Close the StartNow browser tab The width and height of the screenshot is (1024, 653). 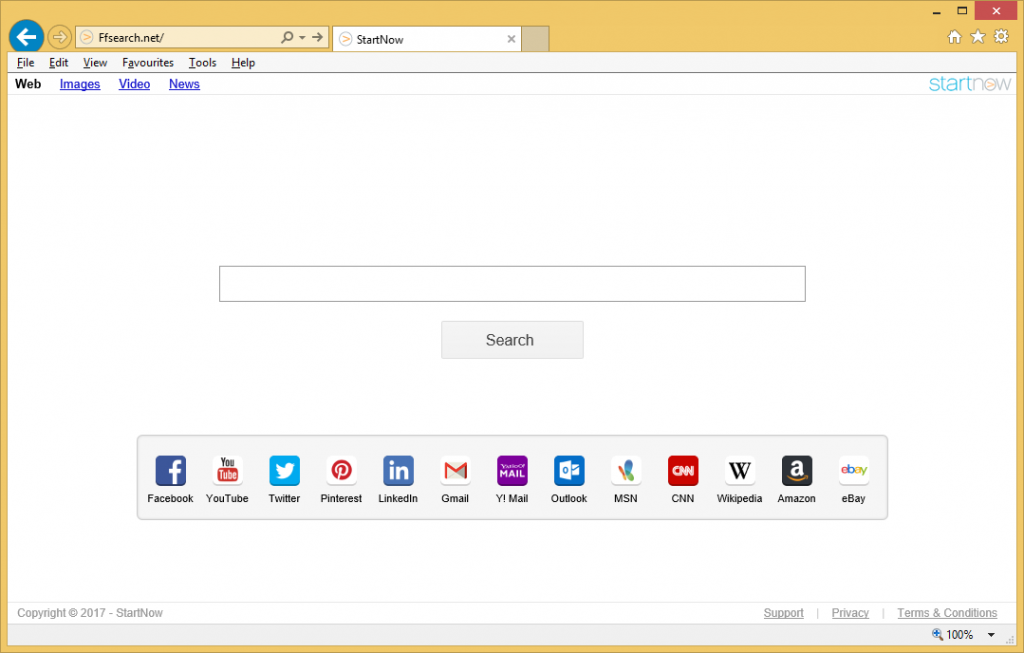pyautogui.click(x=511, y=39)
